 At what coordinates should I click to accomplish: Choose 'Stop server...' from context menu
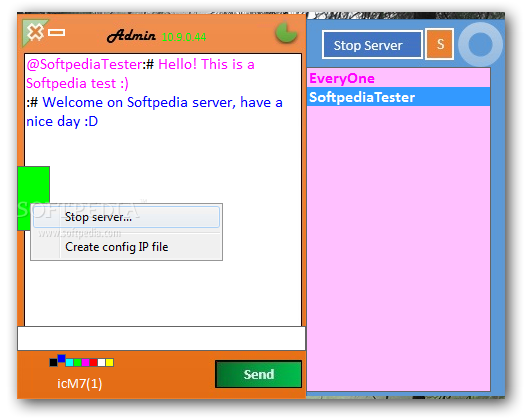point(127,217)
